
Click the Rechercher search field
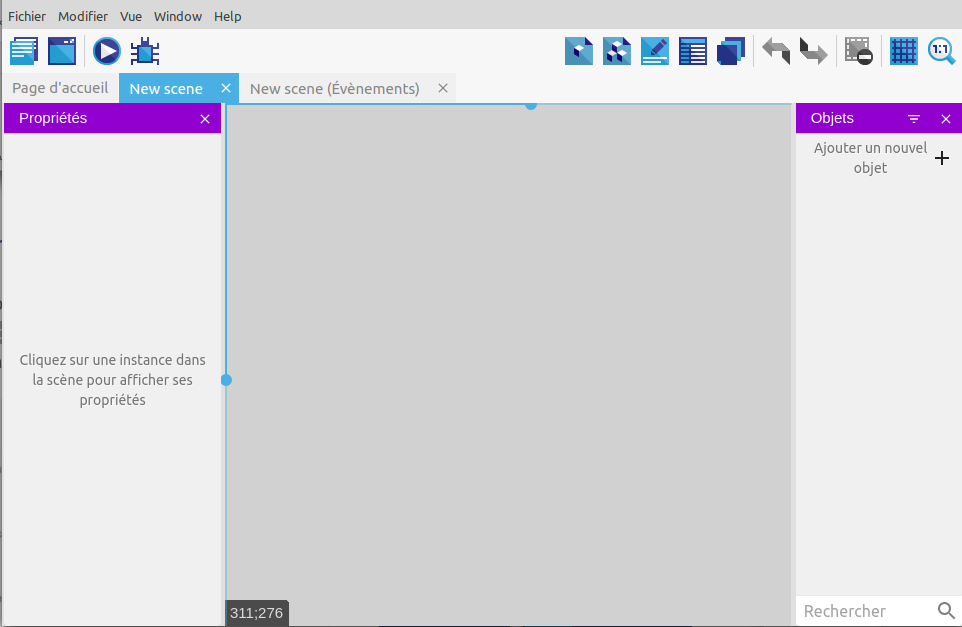pyautogui.click(x=866, y=611)
